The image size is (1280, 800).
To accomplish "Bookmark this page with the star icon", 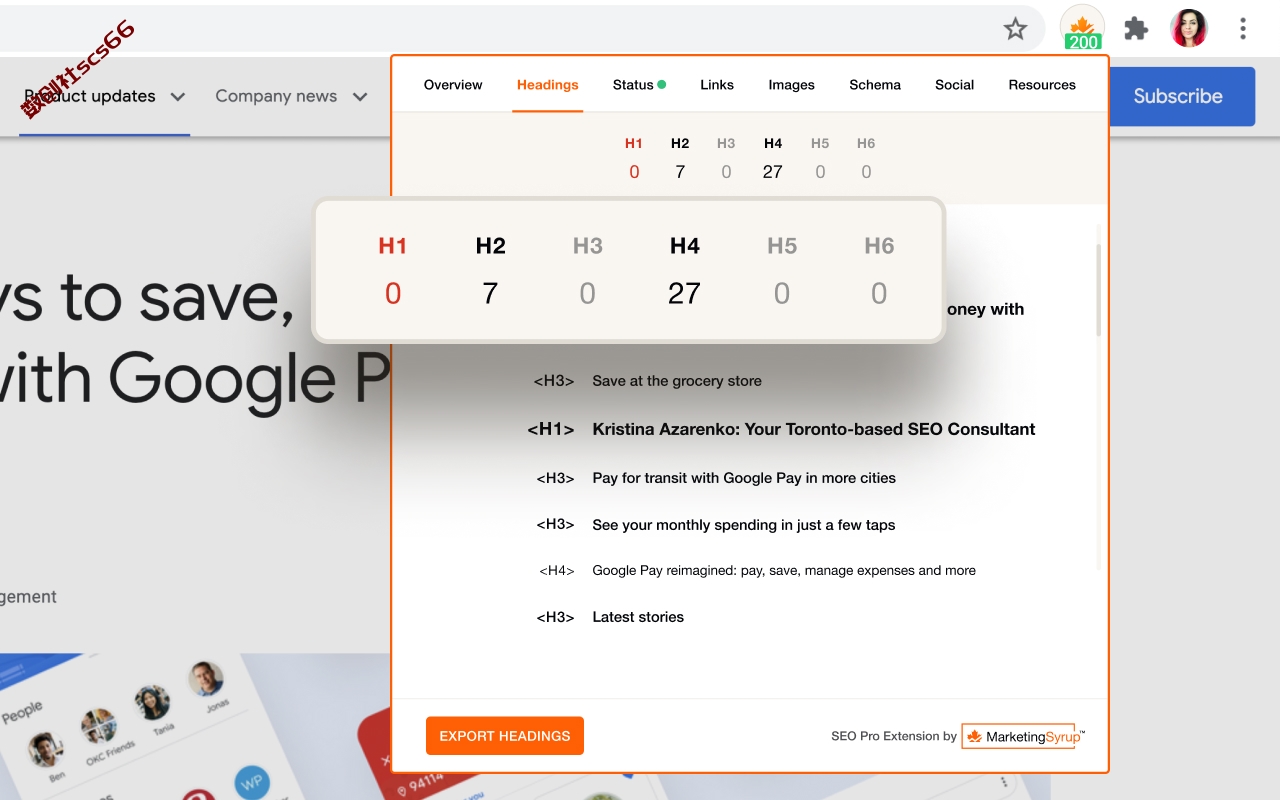I will [x=1015, y=29].
